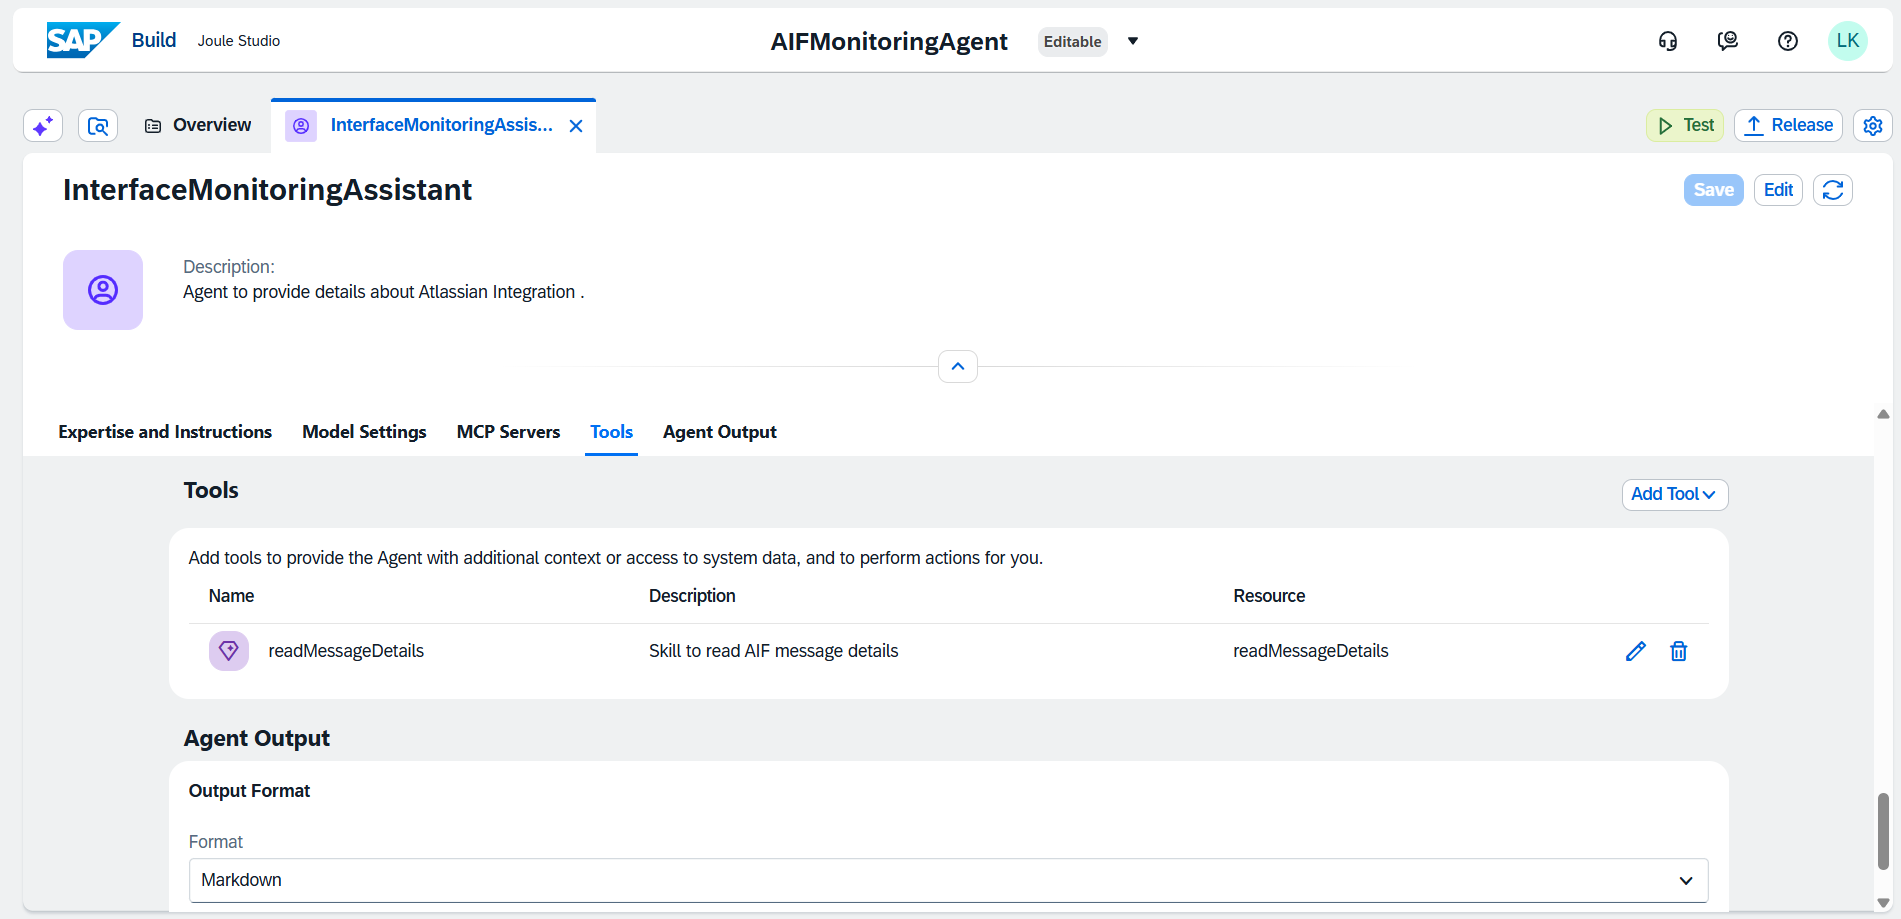Click the AI sparkle assistant icon
The image size is (1901, 919).
[x=43, y=126]
